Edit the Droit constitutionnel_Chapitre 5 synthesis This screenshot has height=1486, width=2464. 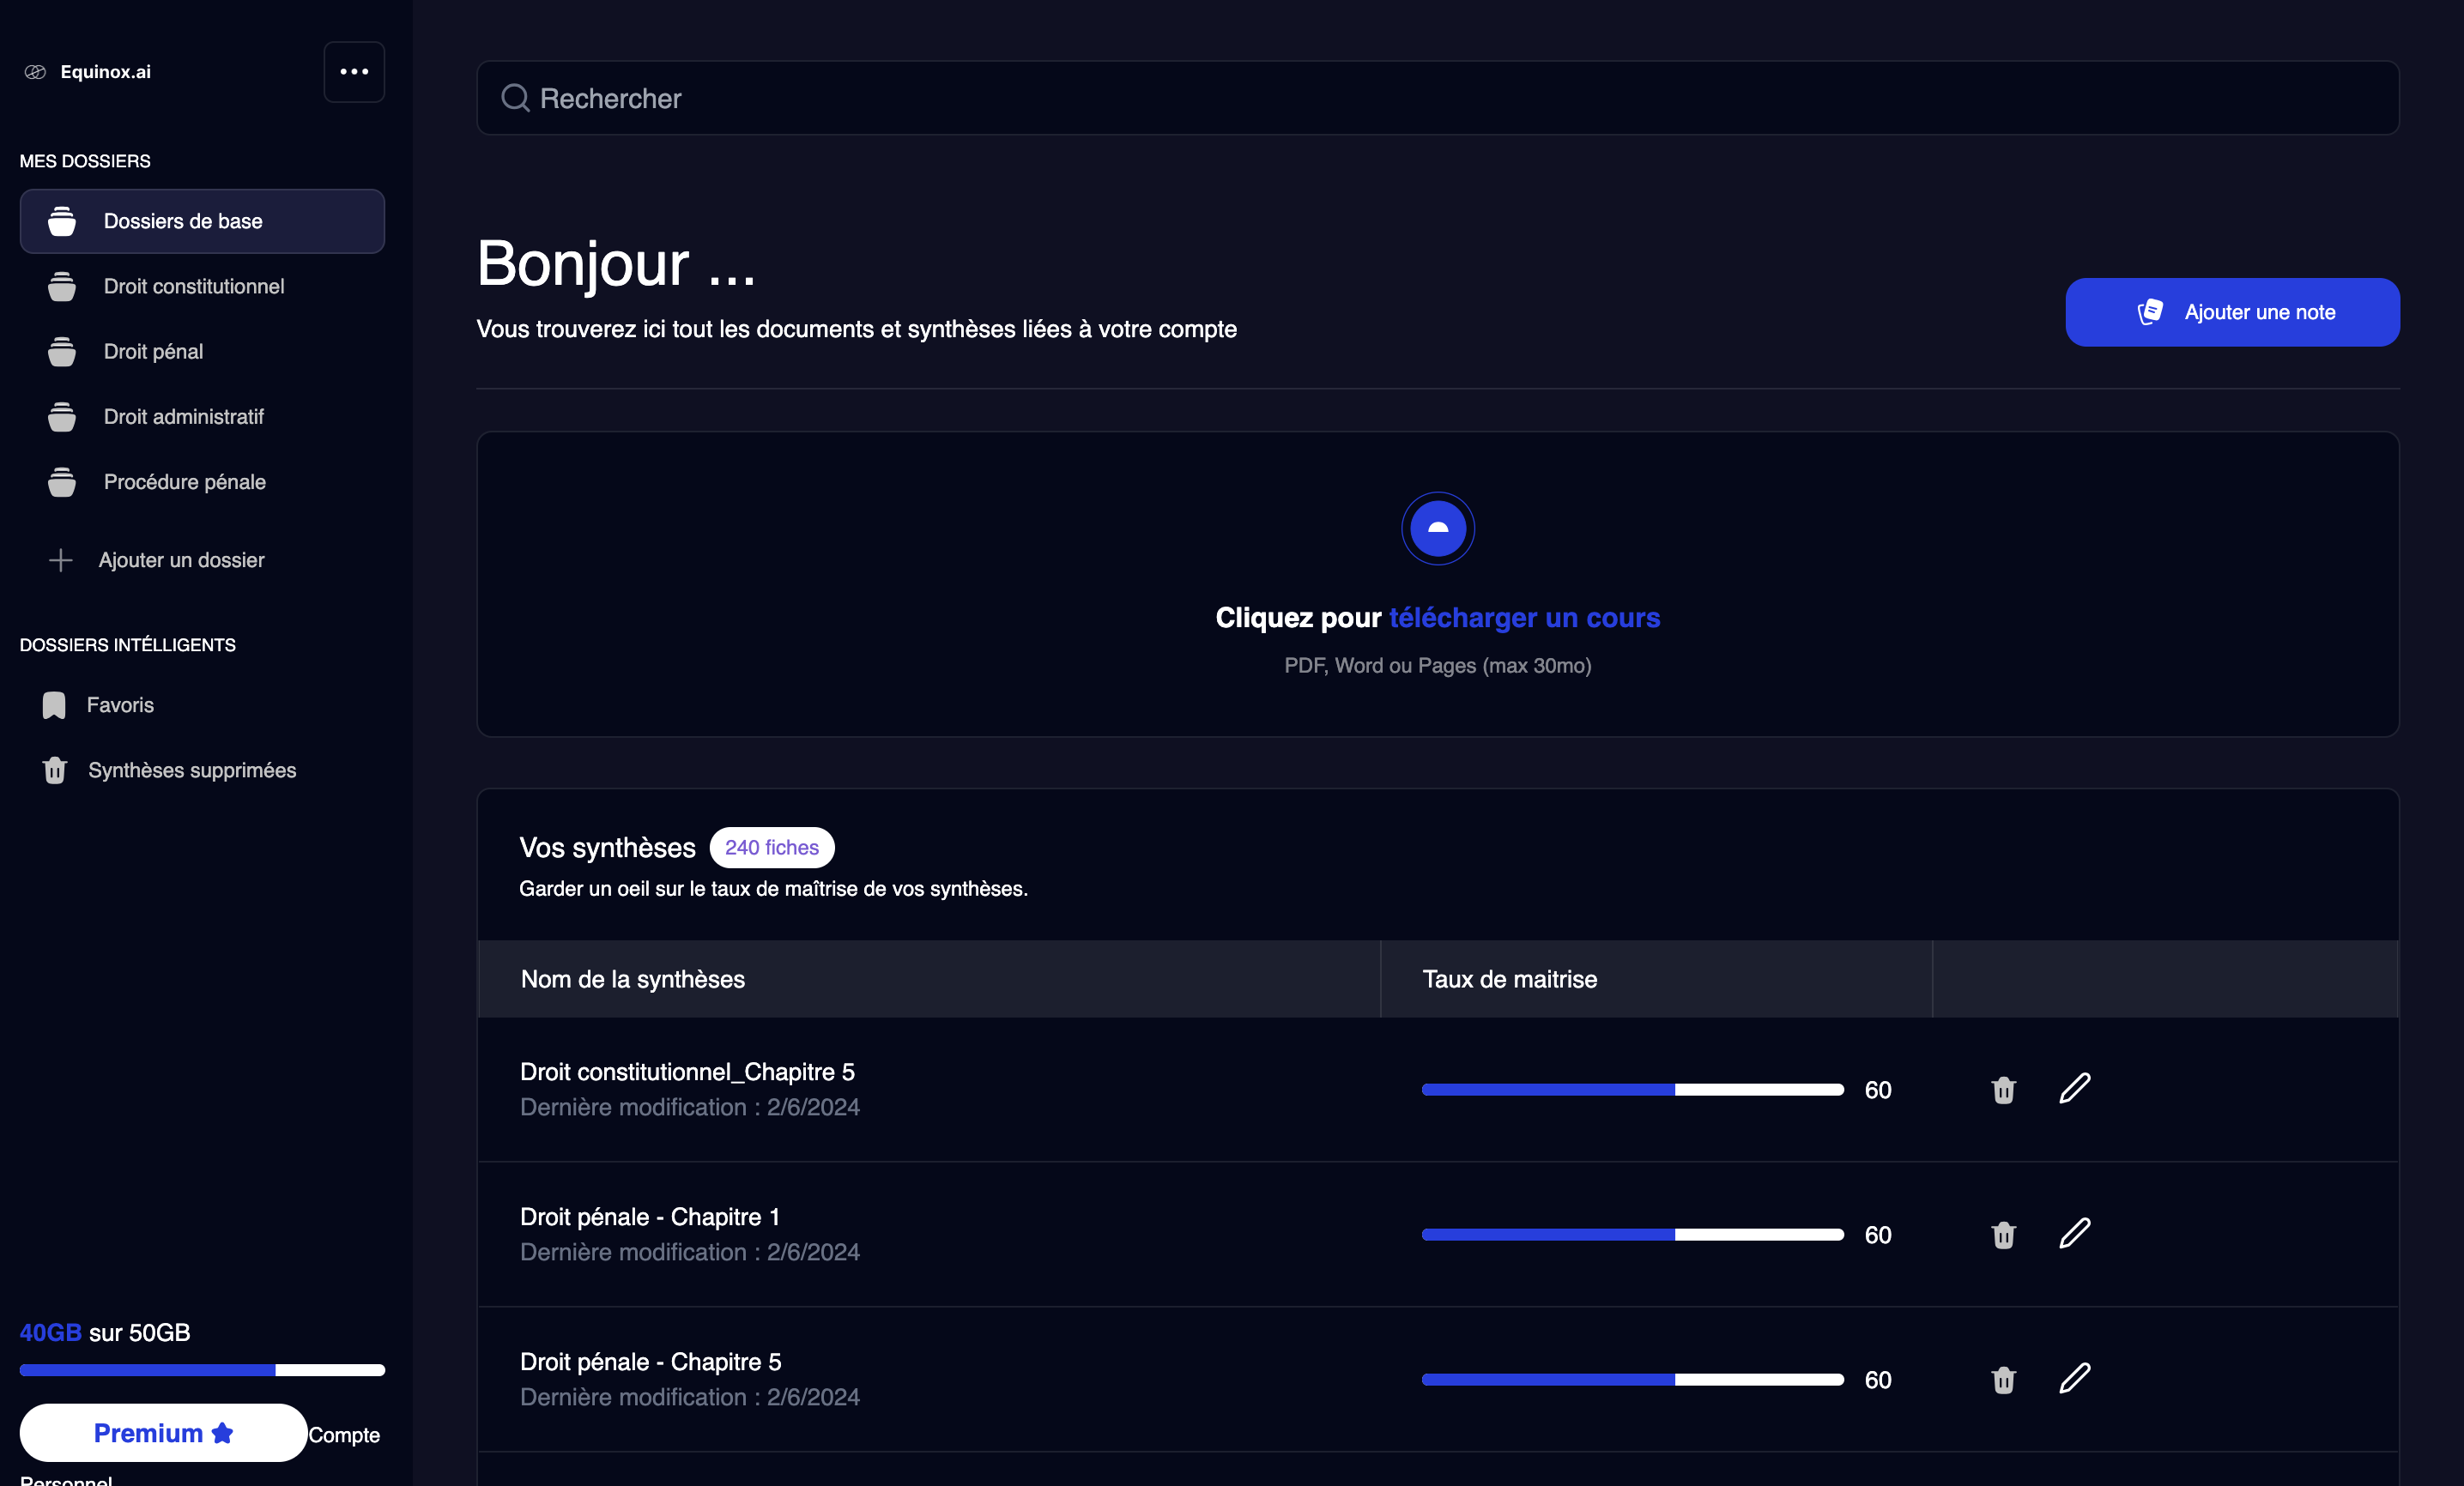click(x=2075, y=1088)
